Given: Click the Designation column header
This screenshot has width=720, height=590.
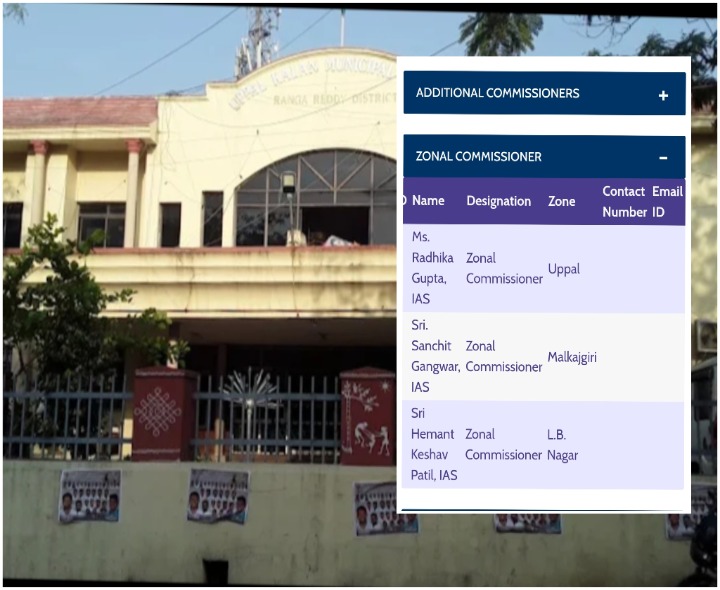Looking at the screenshot, I should tap(498, 201).
